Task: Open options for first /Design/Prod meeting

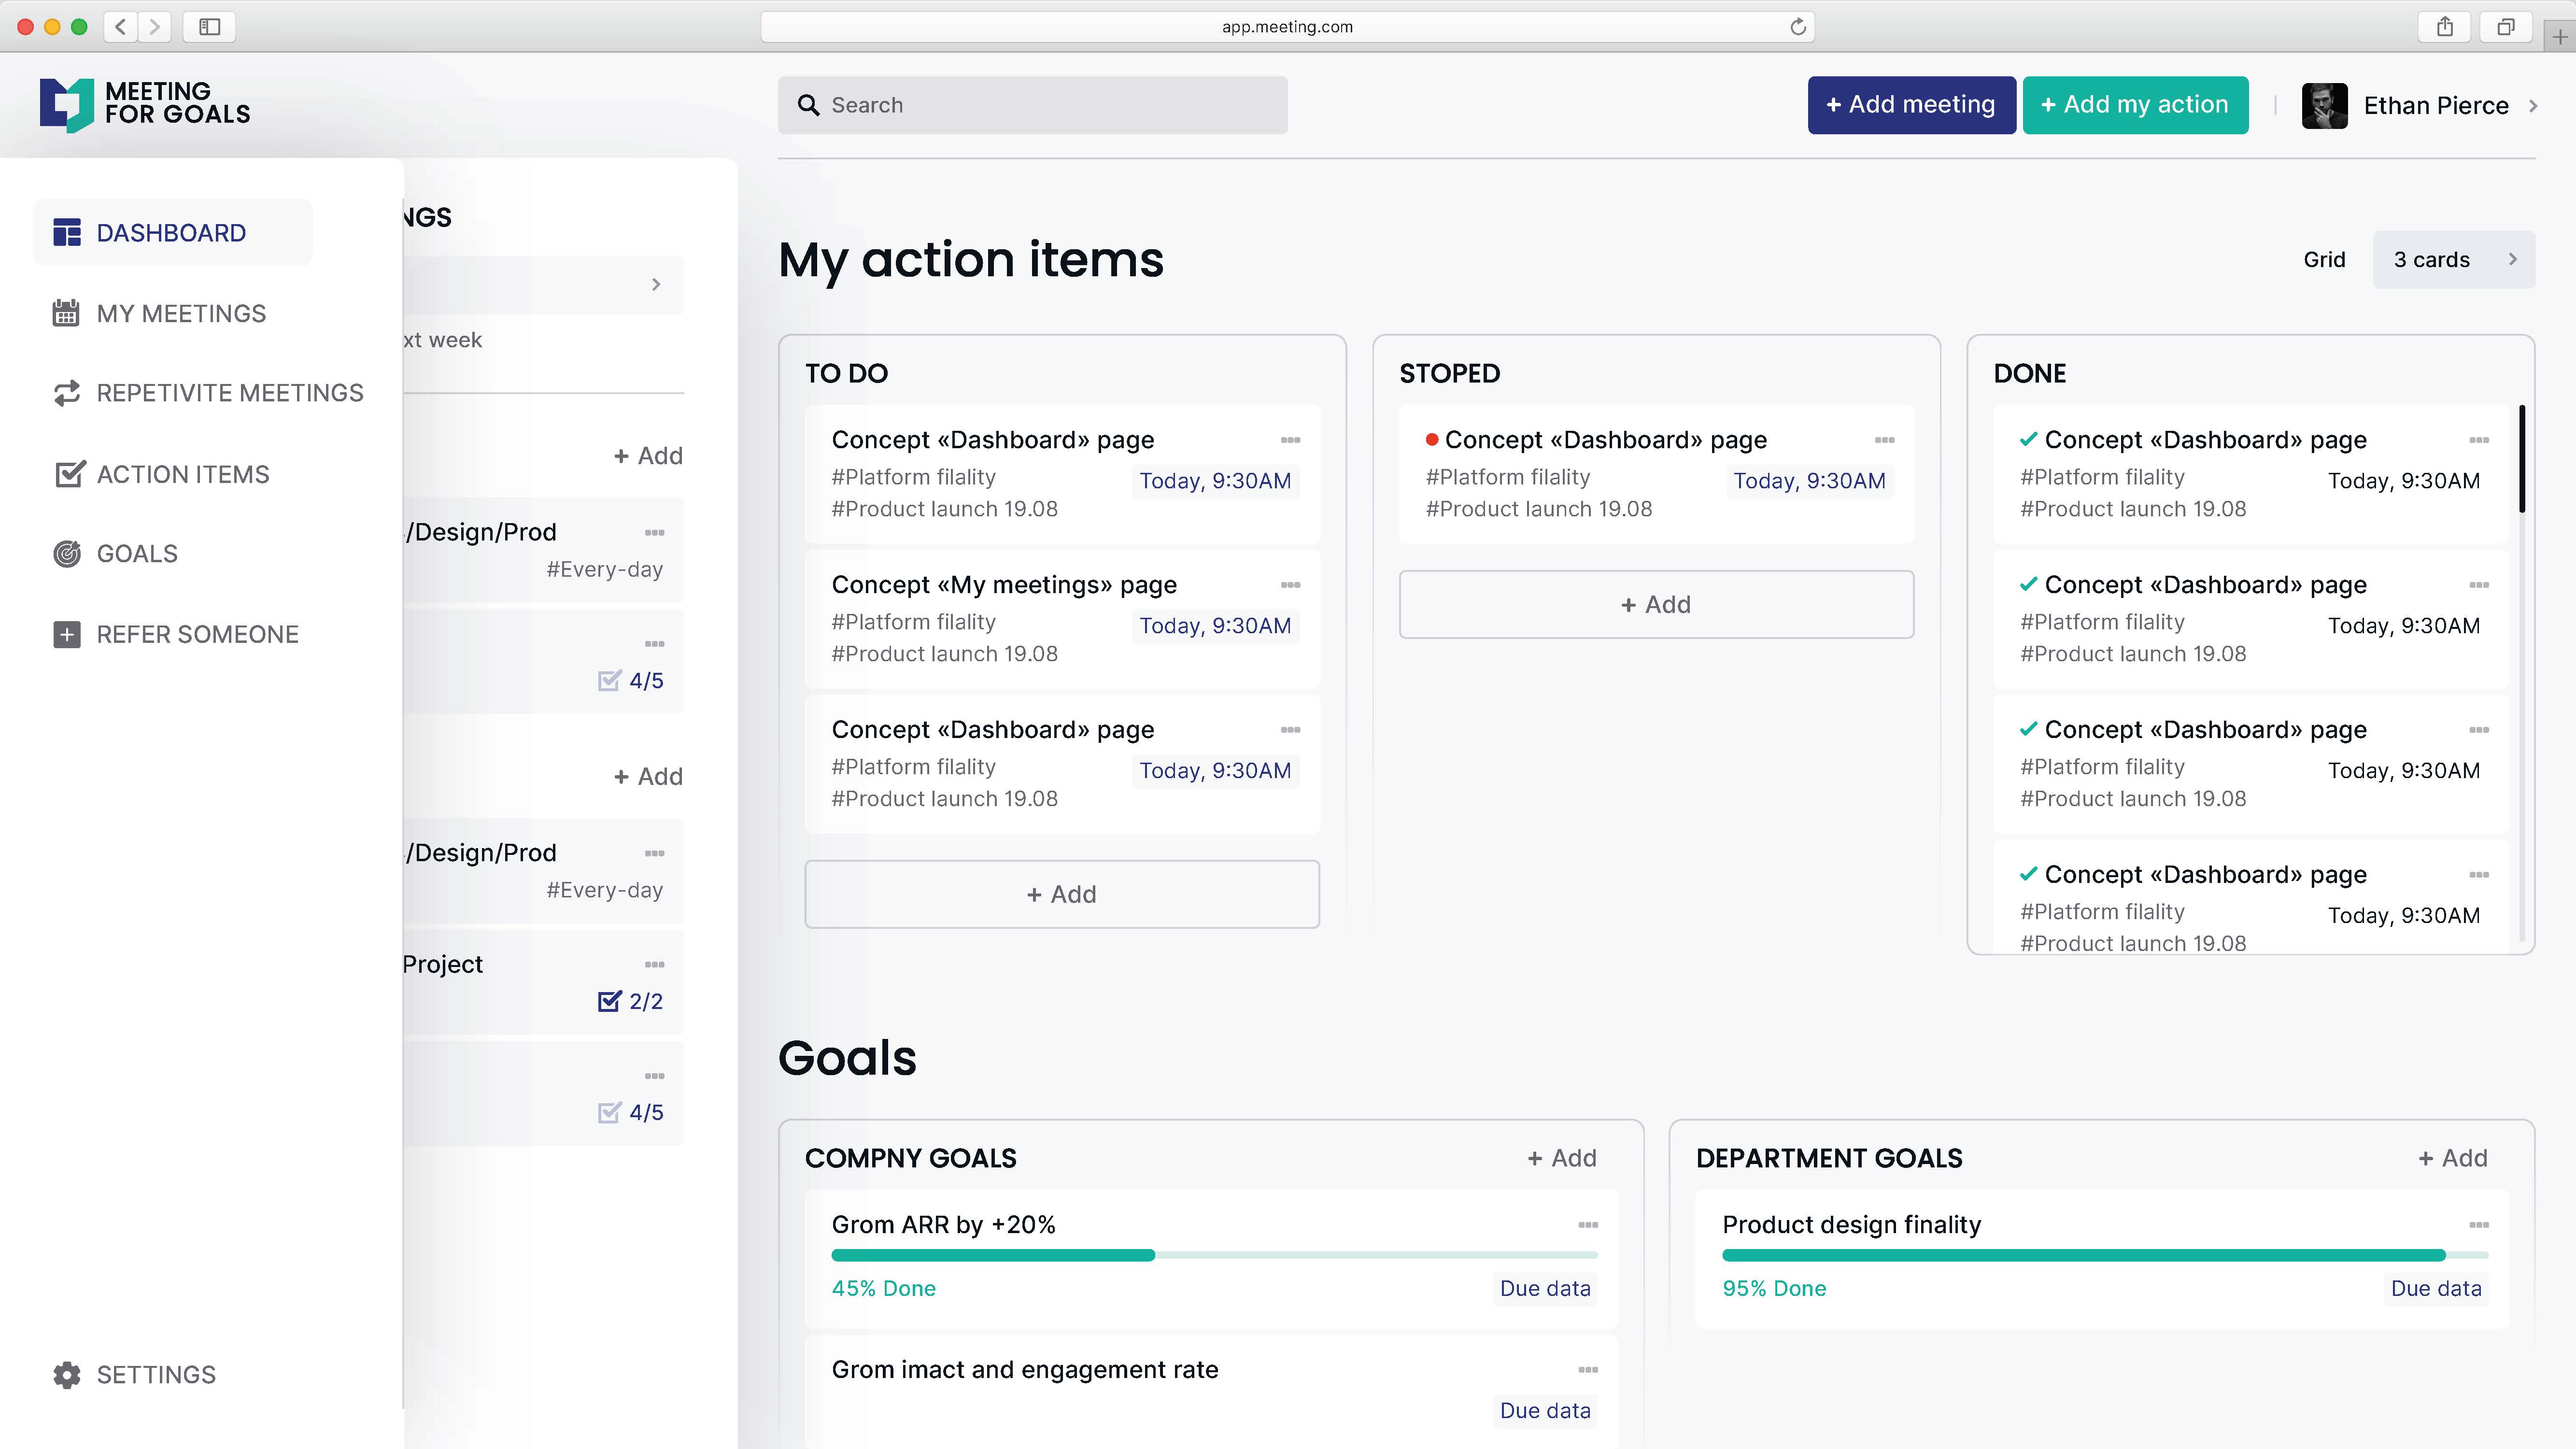Action: click(654, 533)
